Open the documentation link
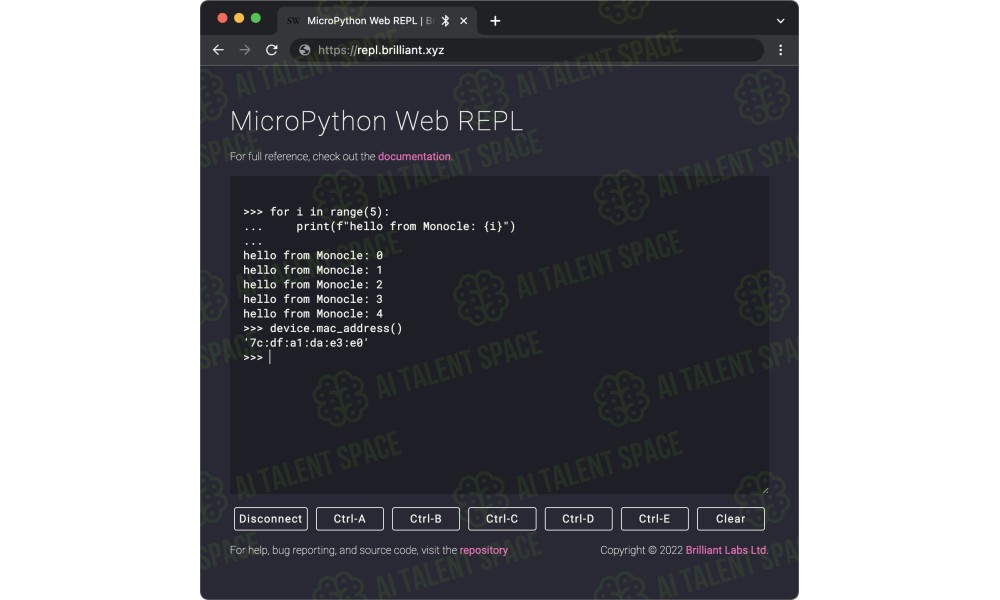The width and height of the screenshot is (1000, 600). point(414,156)
